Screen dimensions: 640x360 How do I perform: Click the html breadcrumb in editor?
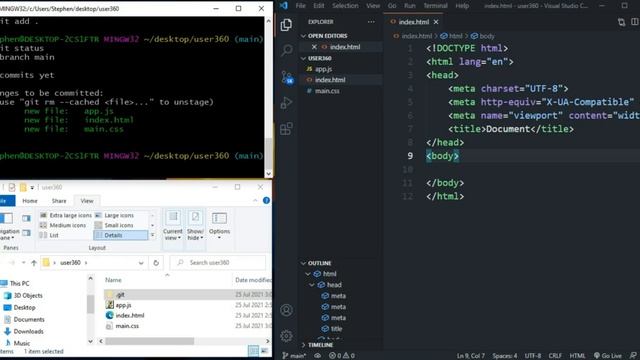[456, 36]
